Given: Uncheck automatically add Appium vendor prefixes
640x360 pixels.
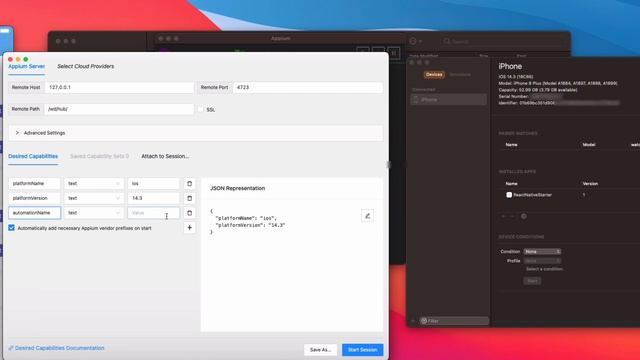Looking at the screenshot, I should (x=11, y=228).
